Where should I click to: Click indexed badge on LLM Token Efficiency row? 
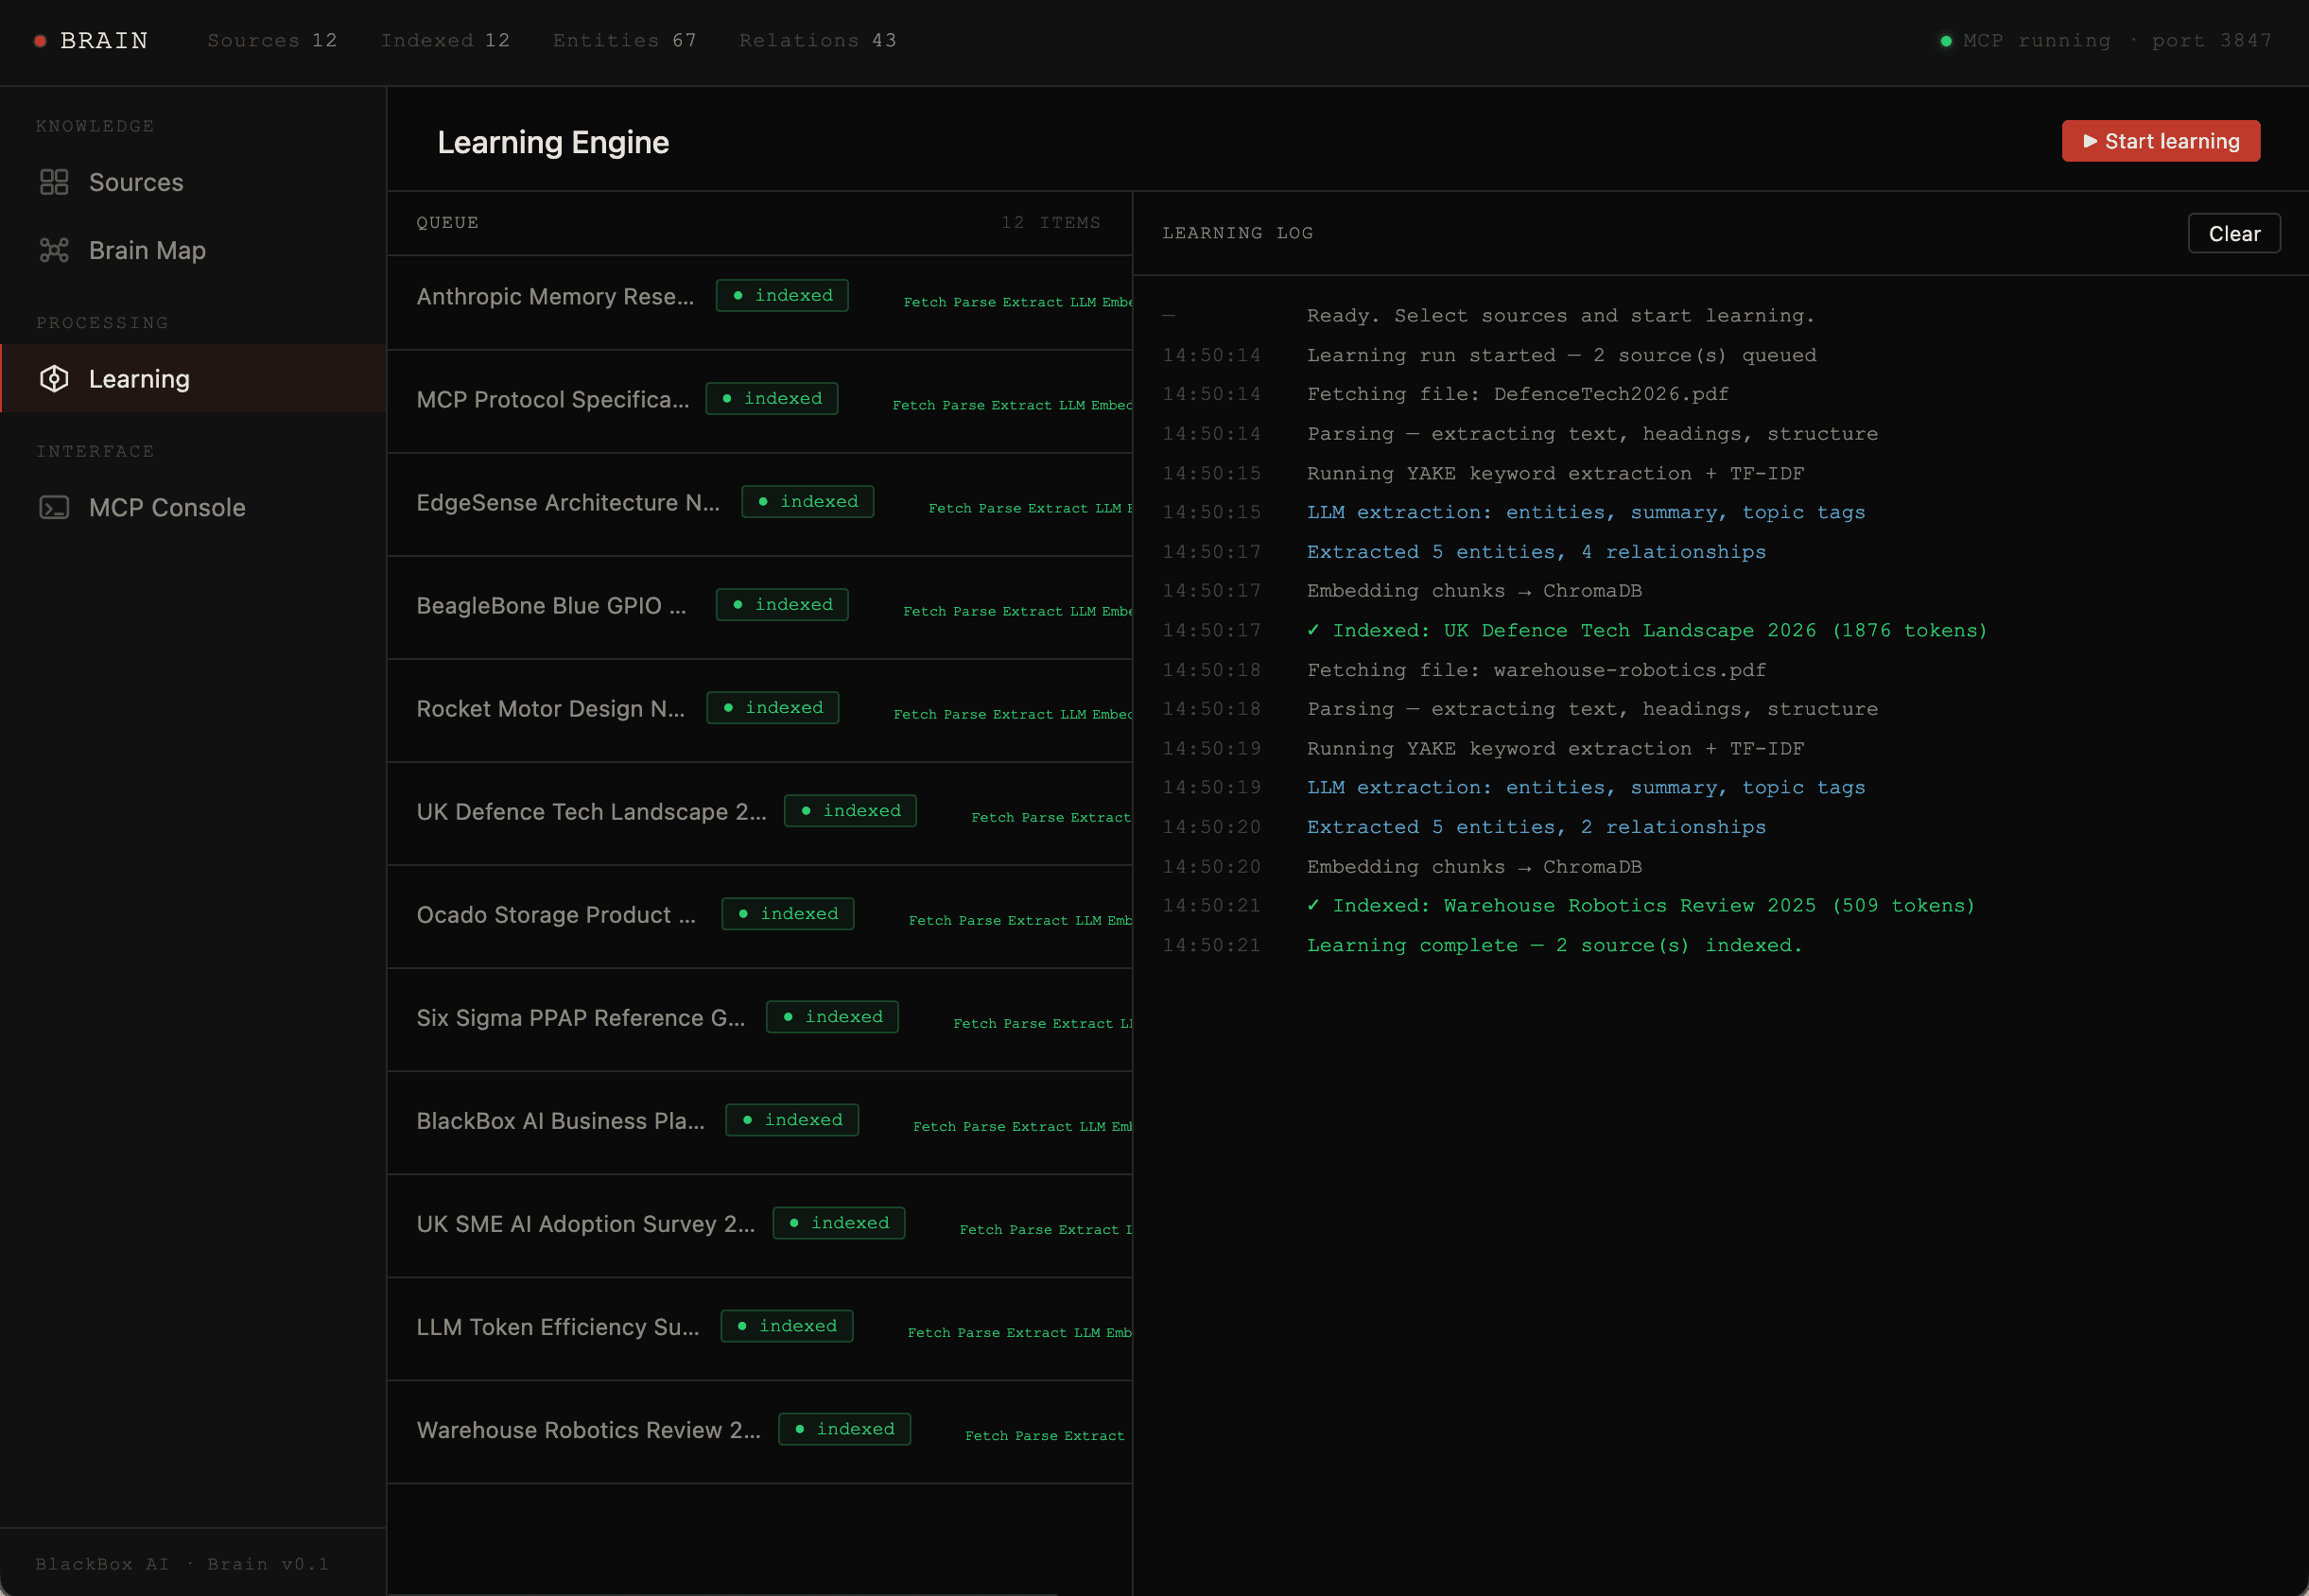pyautogui.click(x=787, y=1325)
